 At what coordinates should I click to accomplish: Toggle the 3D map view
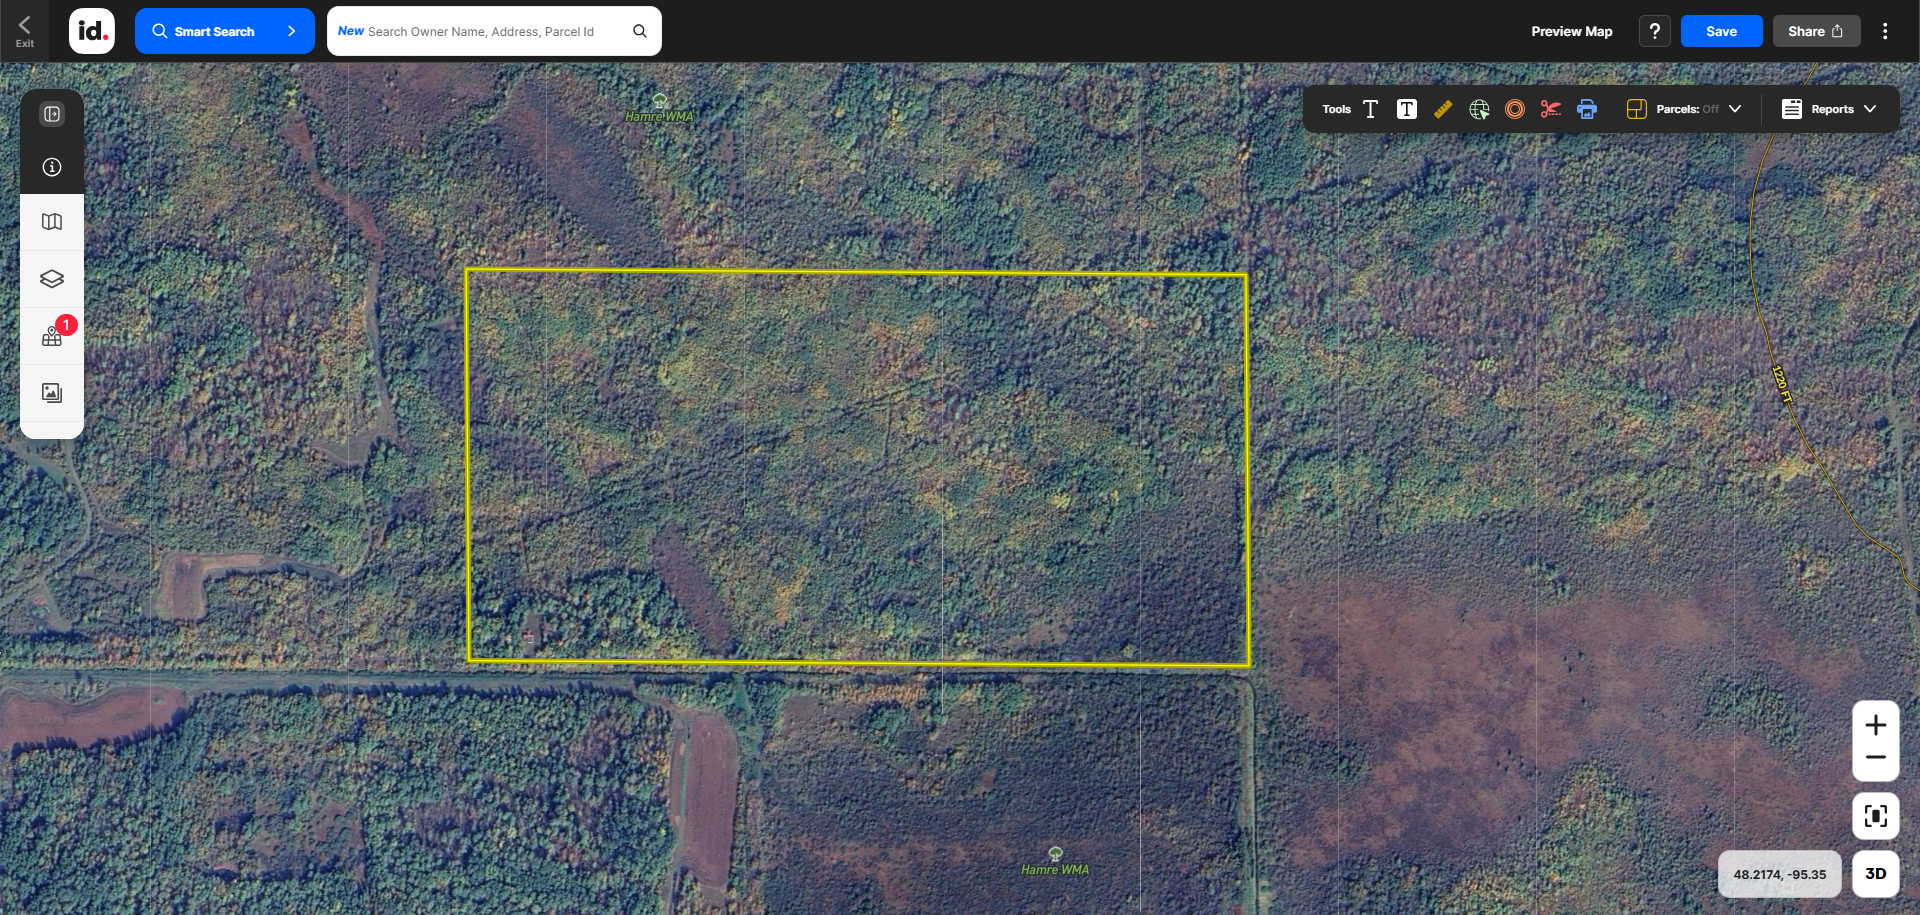point(1875,874)
